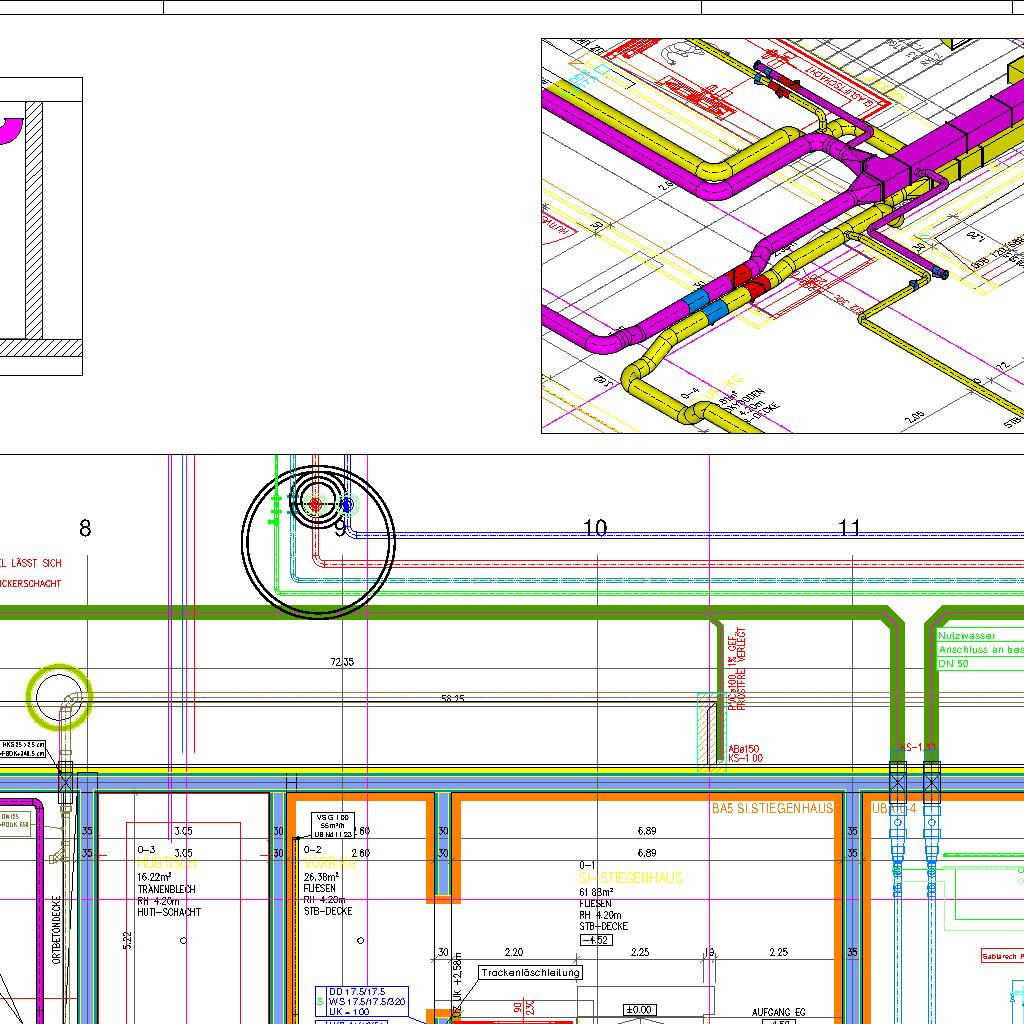
Task: Click the crossed-box valve symbol under KS-1.30
Action: pyautogui.click(x=931, y=776)
